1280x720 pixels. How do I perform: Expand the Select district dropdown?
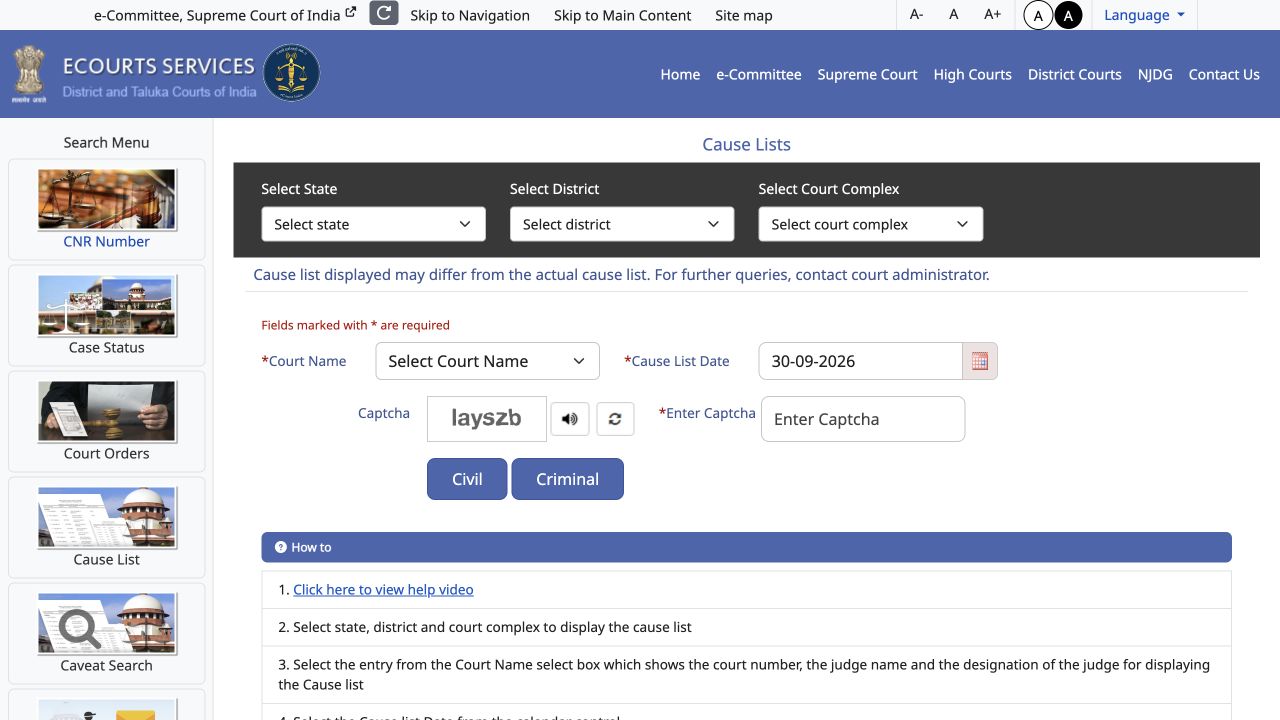click(x=622, y=224)
